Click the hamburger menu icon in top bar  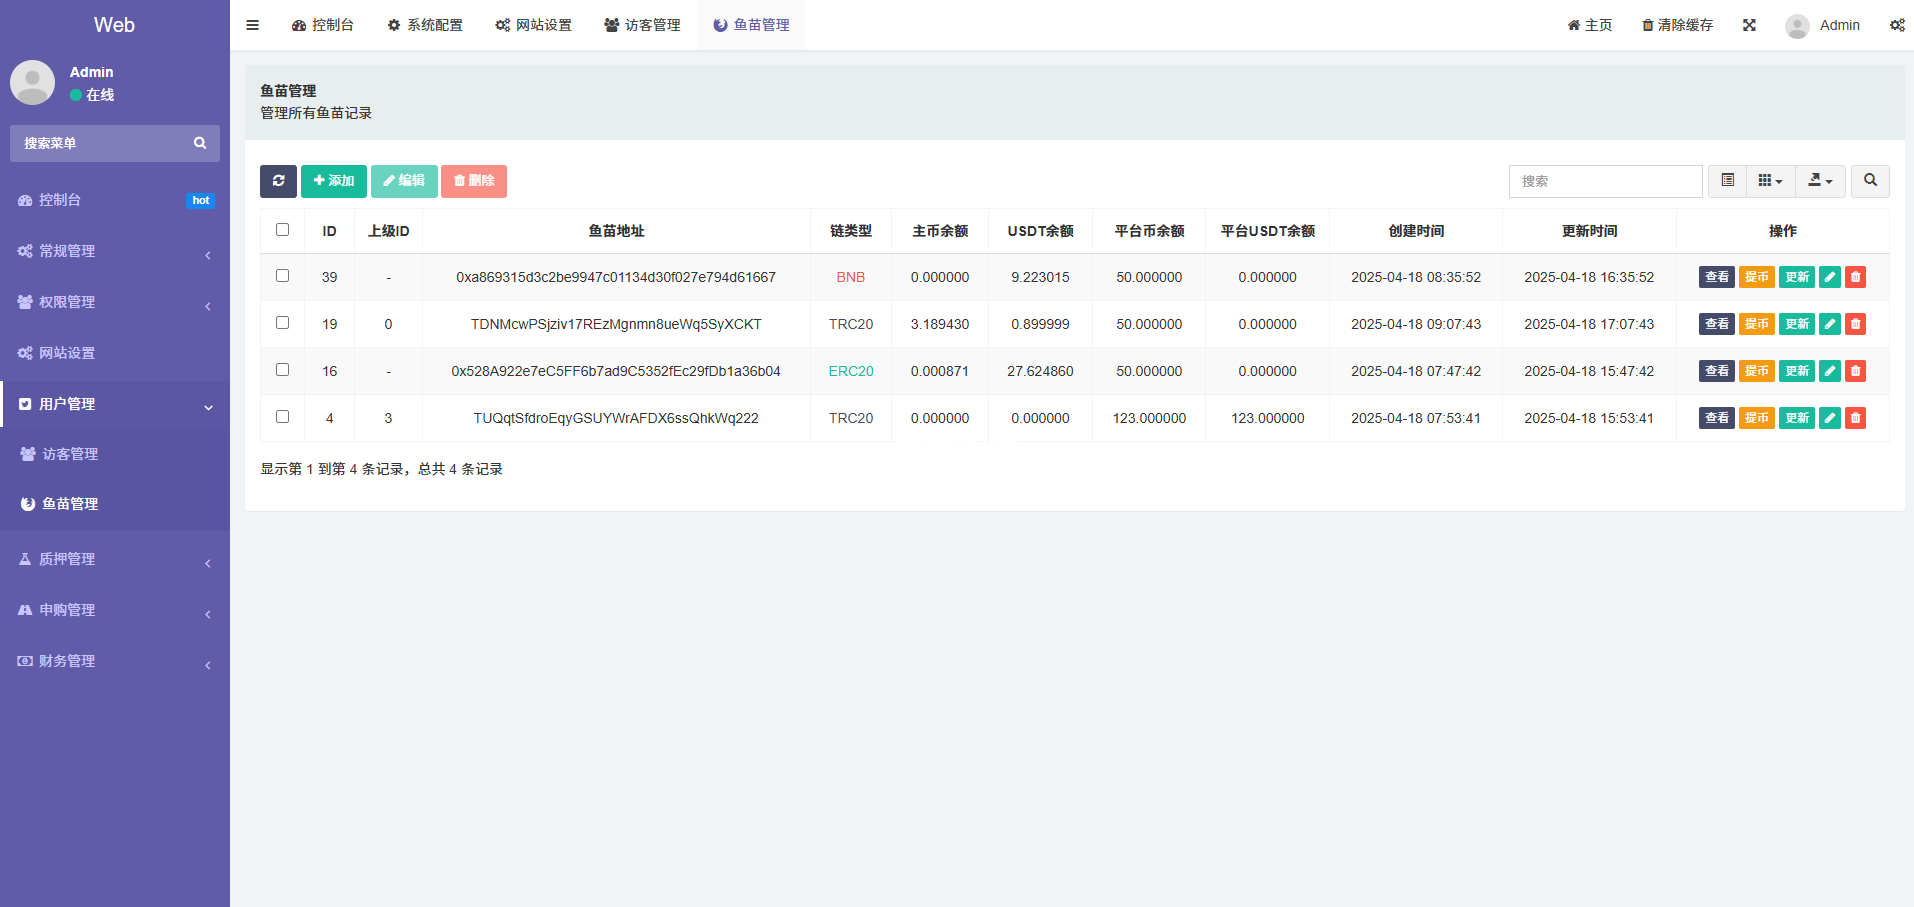[x=252, y=25]
